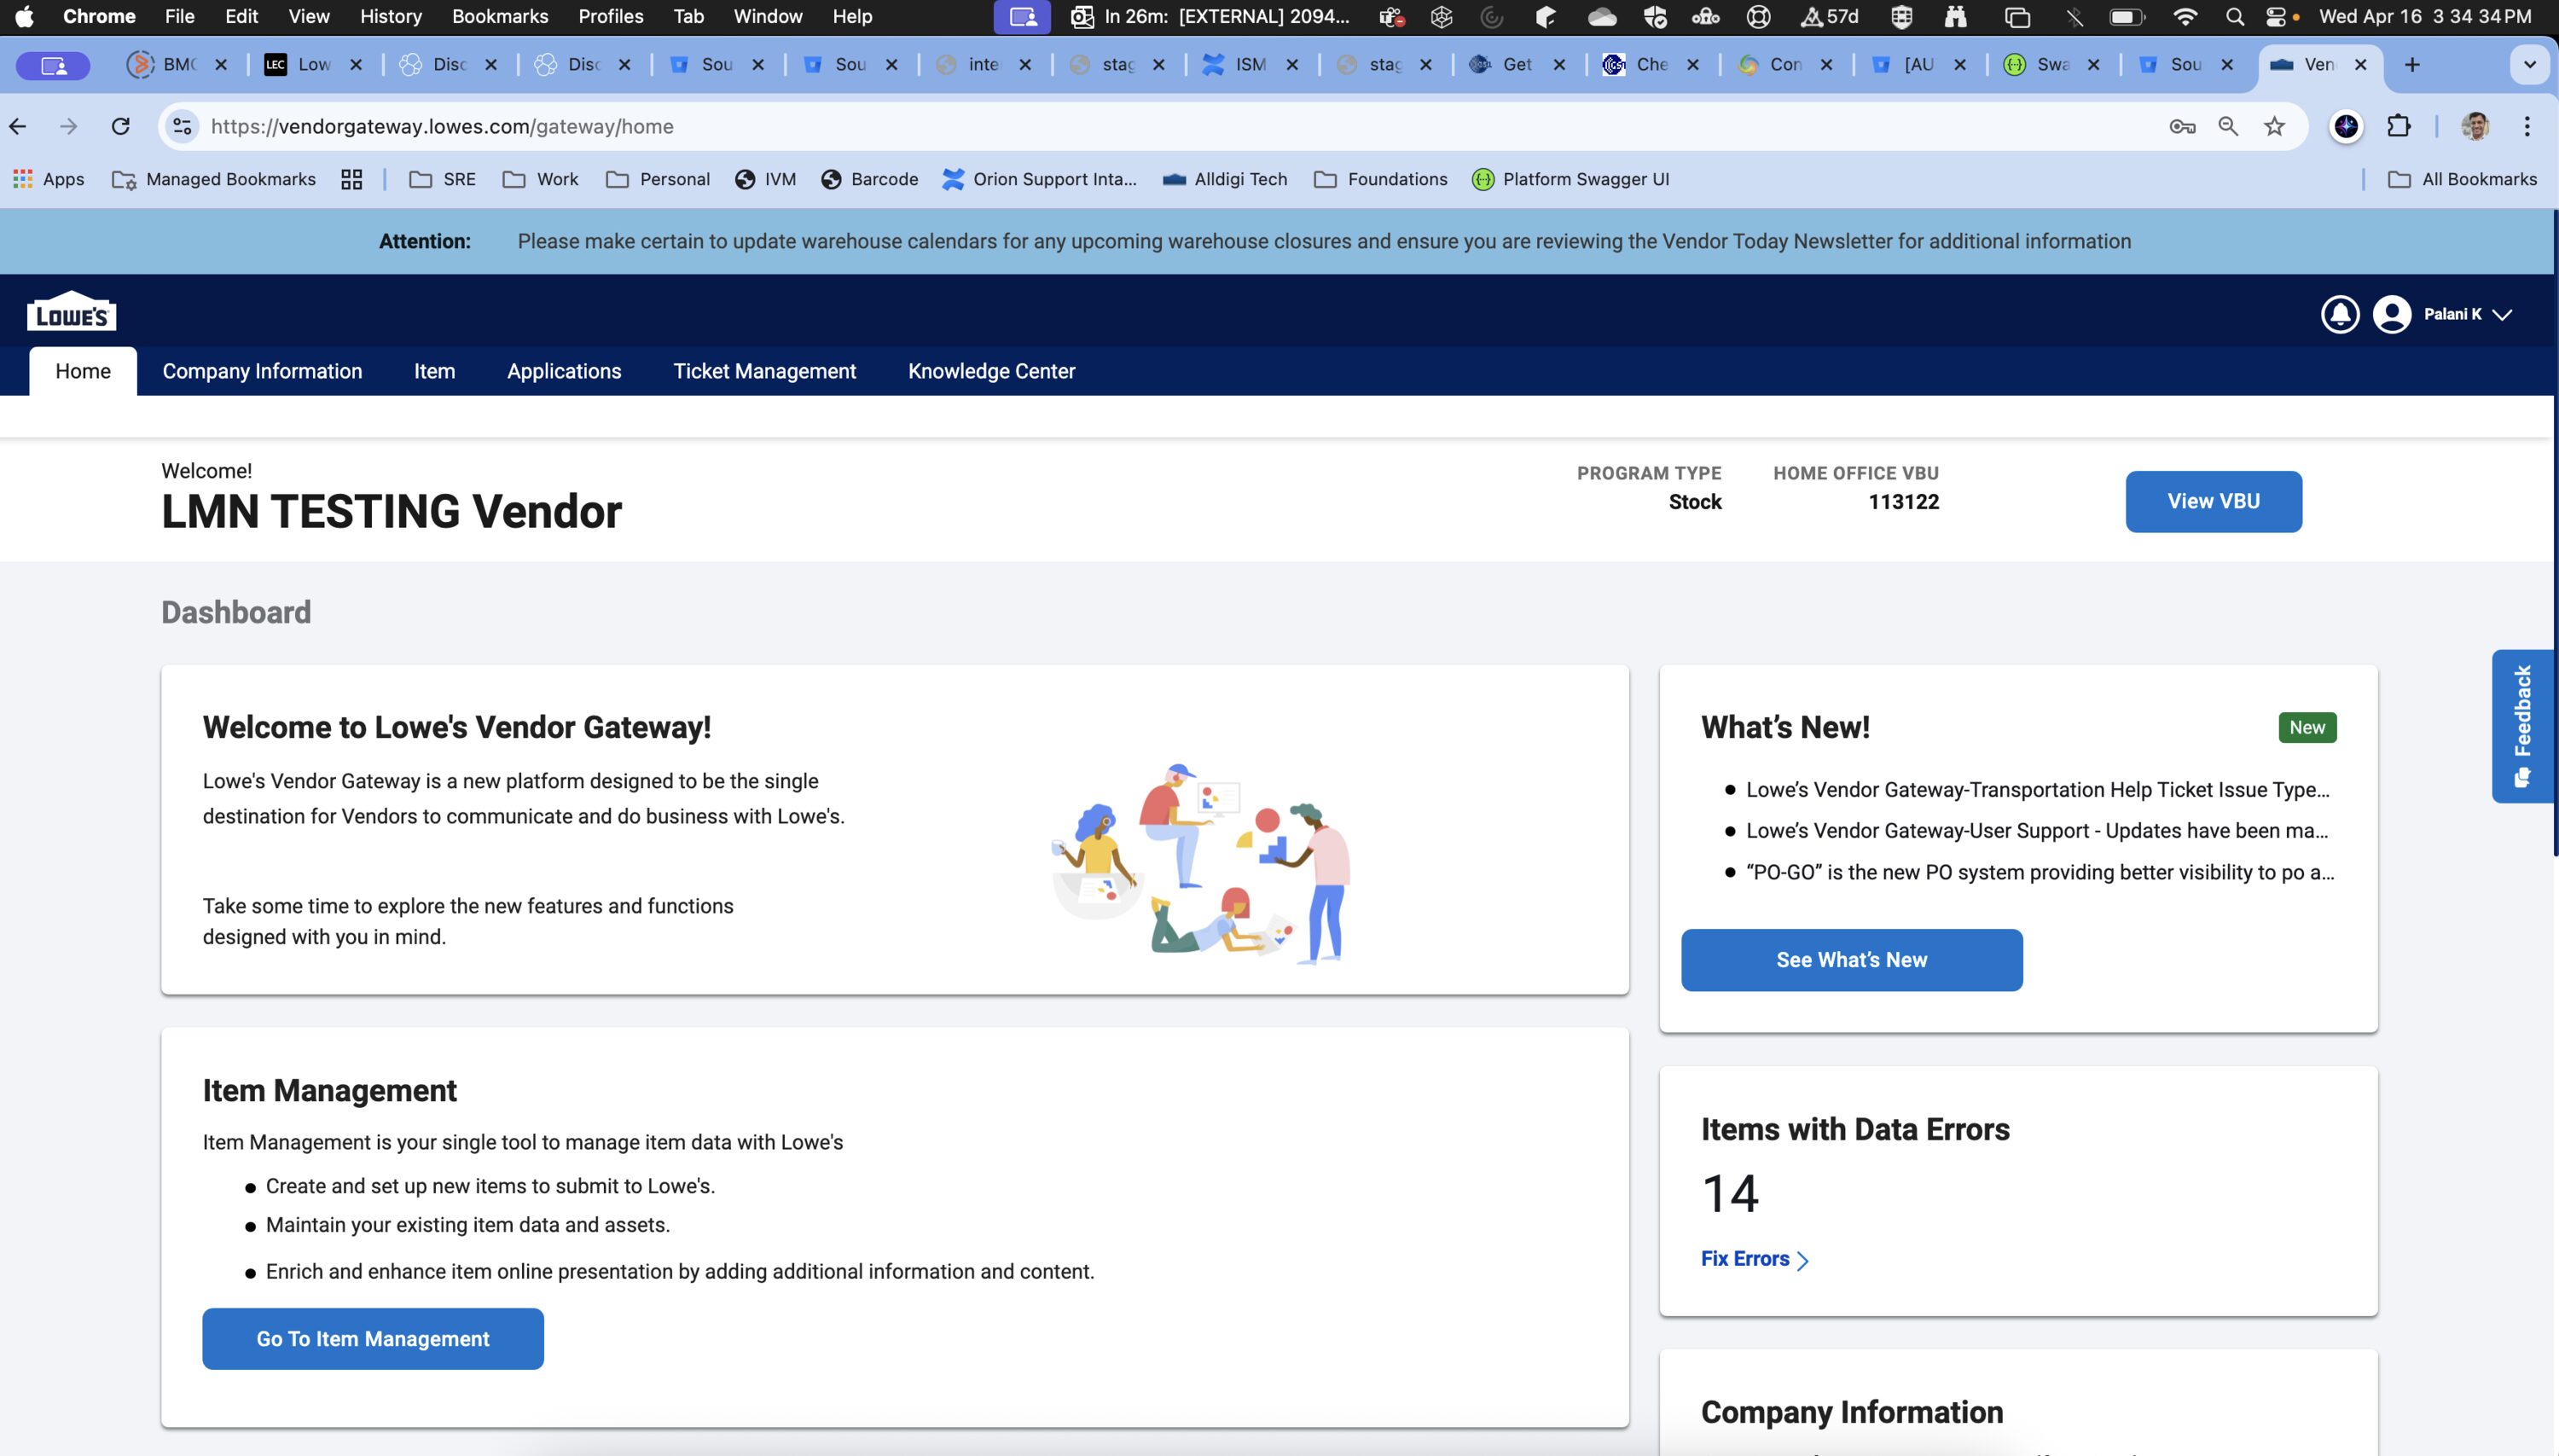Open the Orion Support Inta... bookmark
The image size is (2559, 1456).
[x=1040, y=179]
